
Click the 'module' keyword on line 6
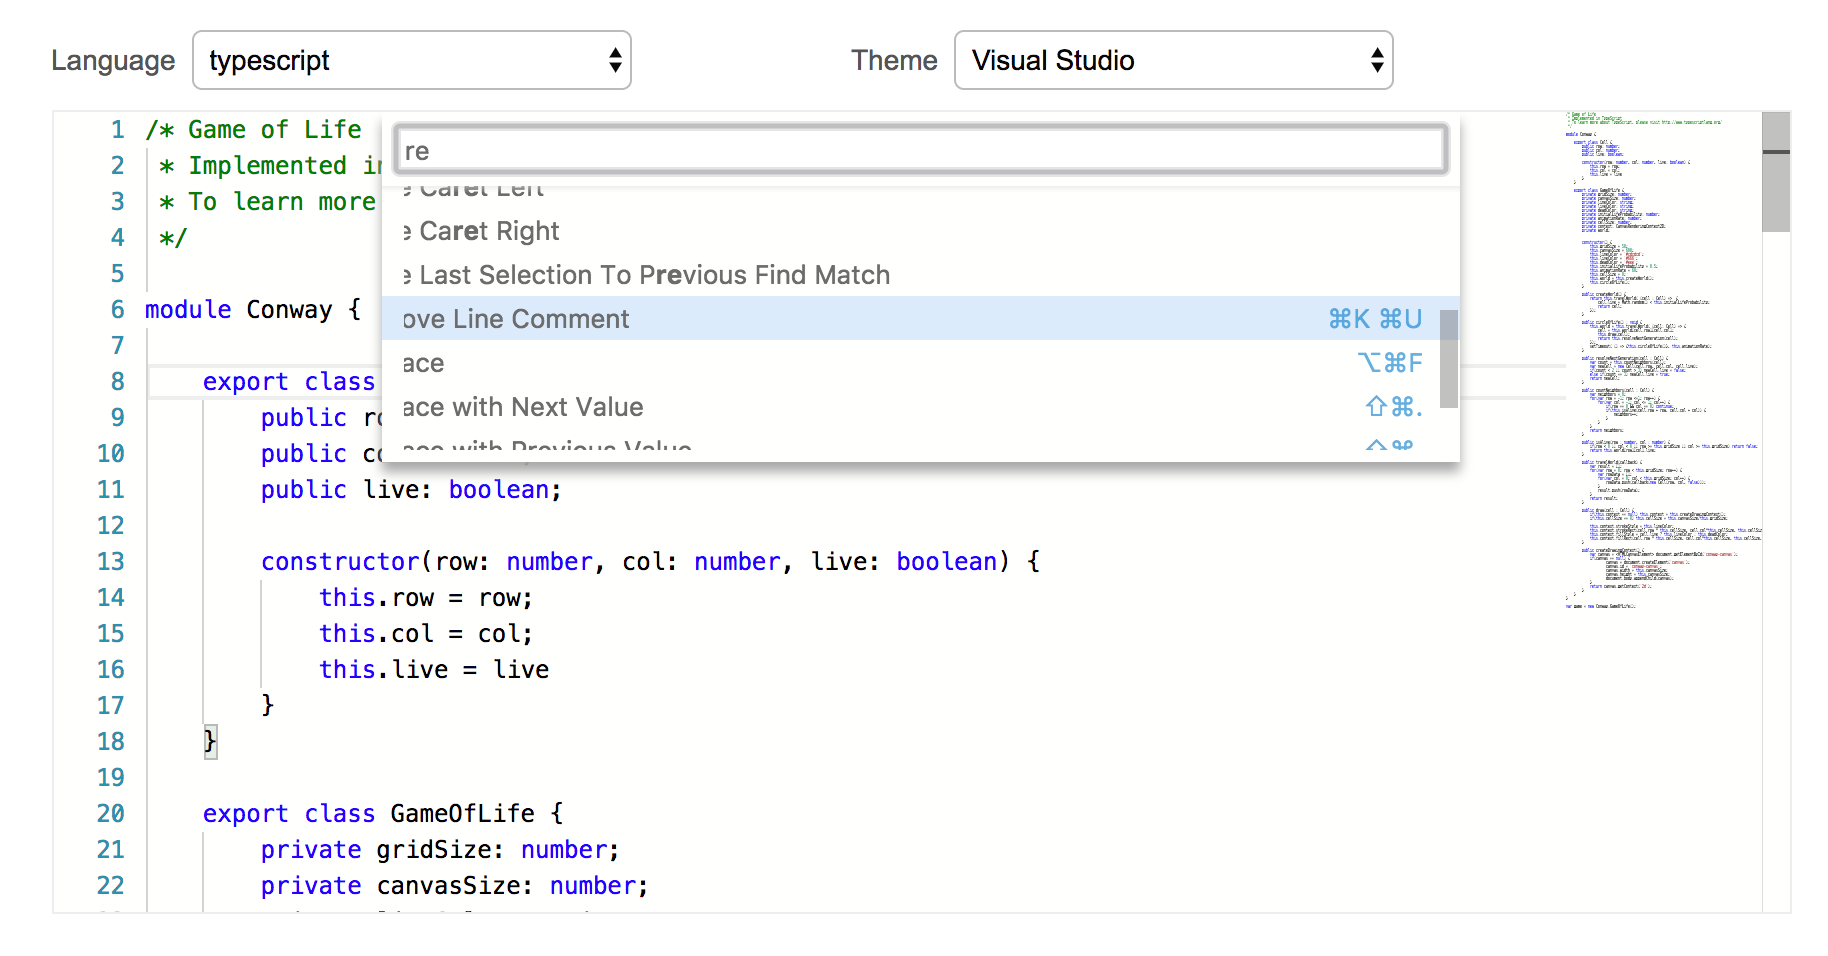(188, 310)
